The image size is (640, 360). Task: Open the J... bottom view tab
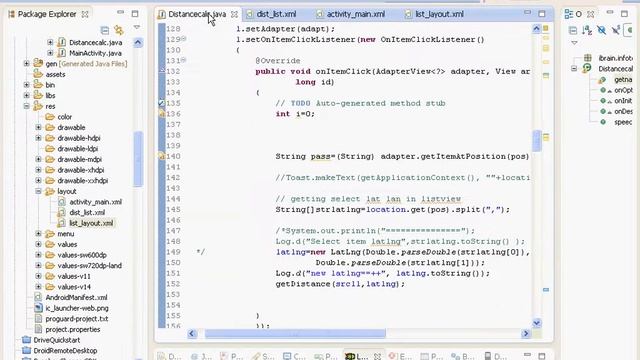point(202,356)
